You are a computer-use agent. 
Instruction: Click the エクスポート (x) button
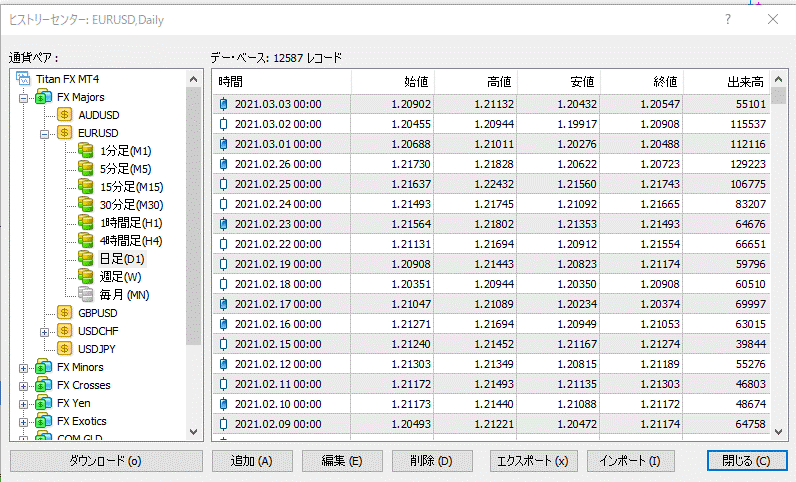[533, 461]
